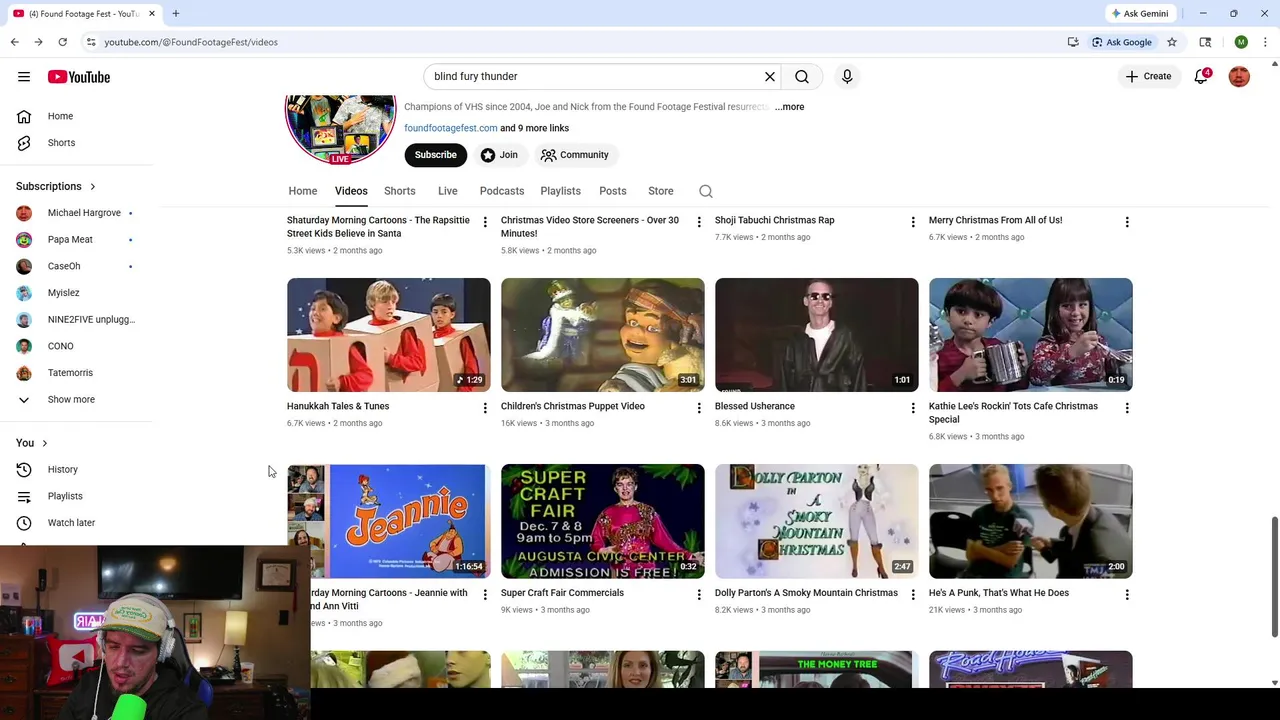Play Blessed Usherance thumbnail
This screenshot has height=720, width=1280.
(816, 335)
